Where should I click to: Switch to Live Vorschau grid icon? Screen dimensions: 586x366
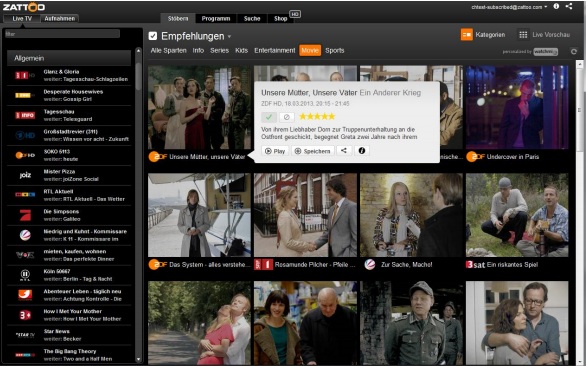523,35
